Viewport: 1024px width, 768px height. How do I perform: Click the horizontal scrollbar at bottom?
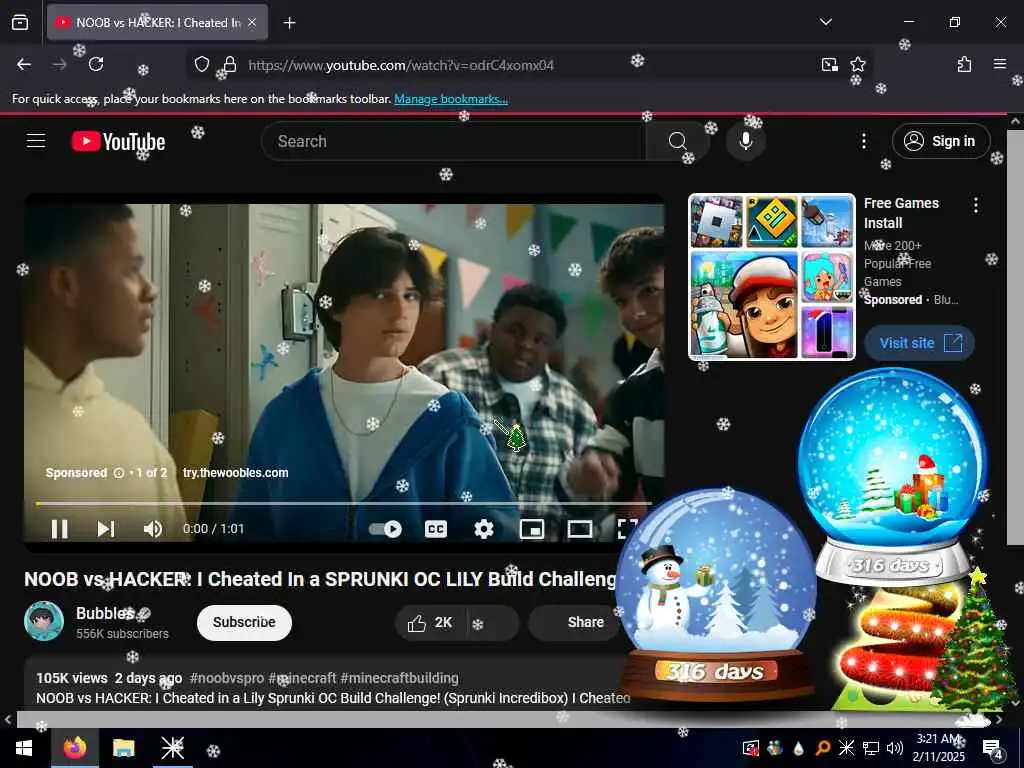502,719
